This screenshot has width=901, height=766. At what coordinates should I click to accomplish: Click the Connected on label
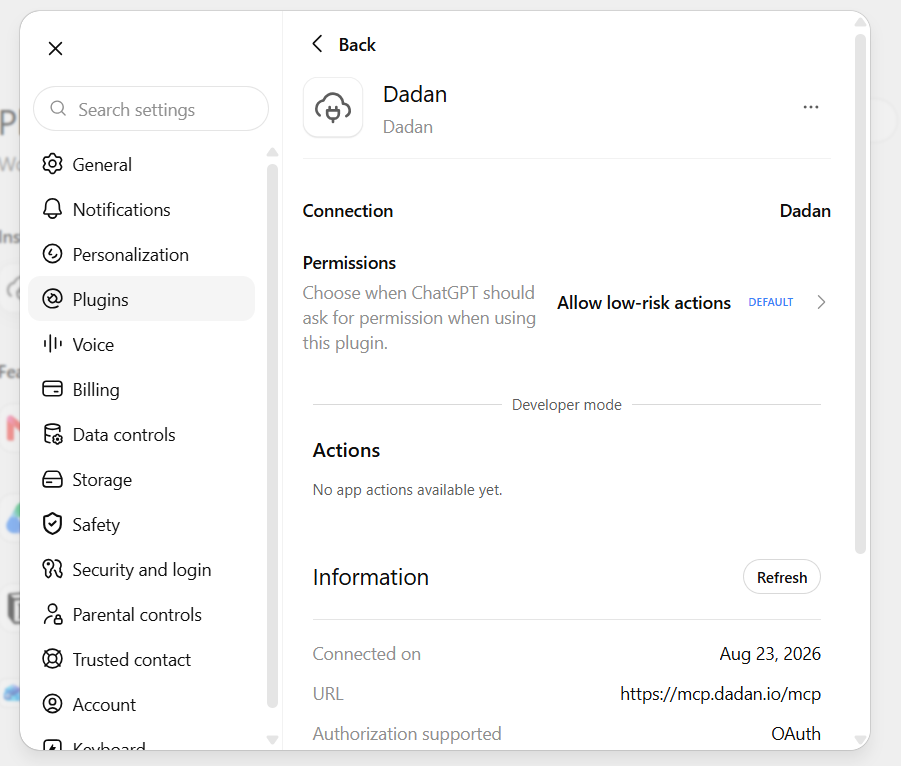pyautogui.click(x=367, y=653)
